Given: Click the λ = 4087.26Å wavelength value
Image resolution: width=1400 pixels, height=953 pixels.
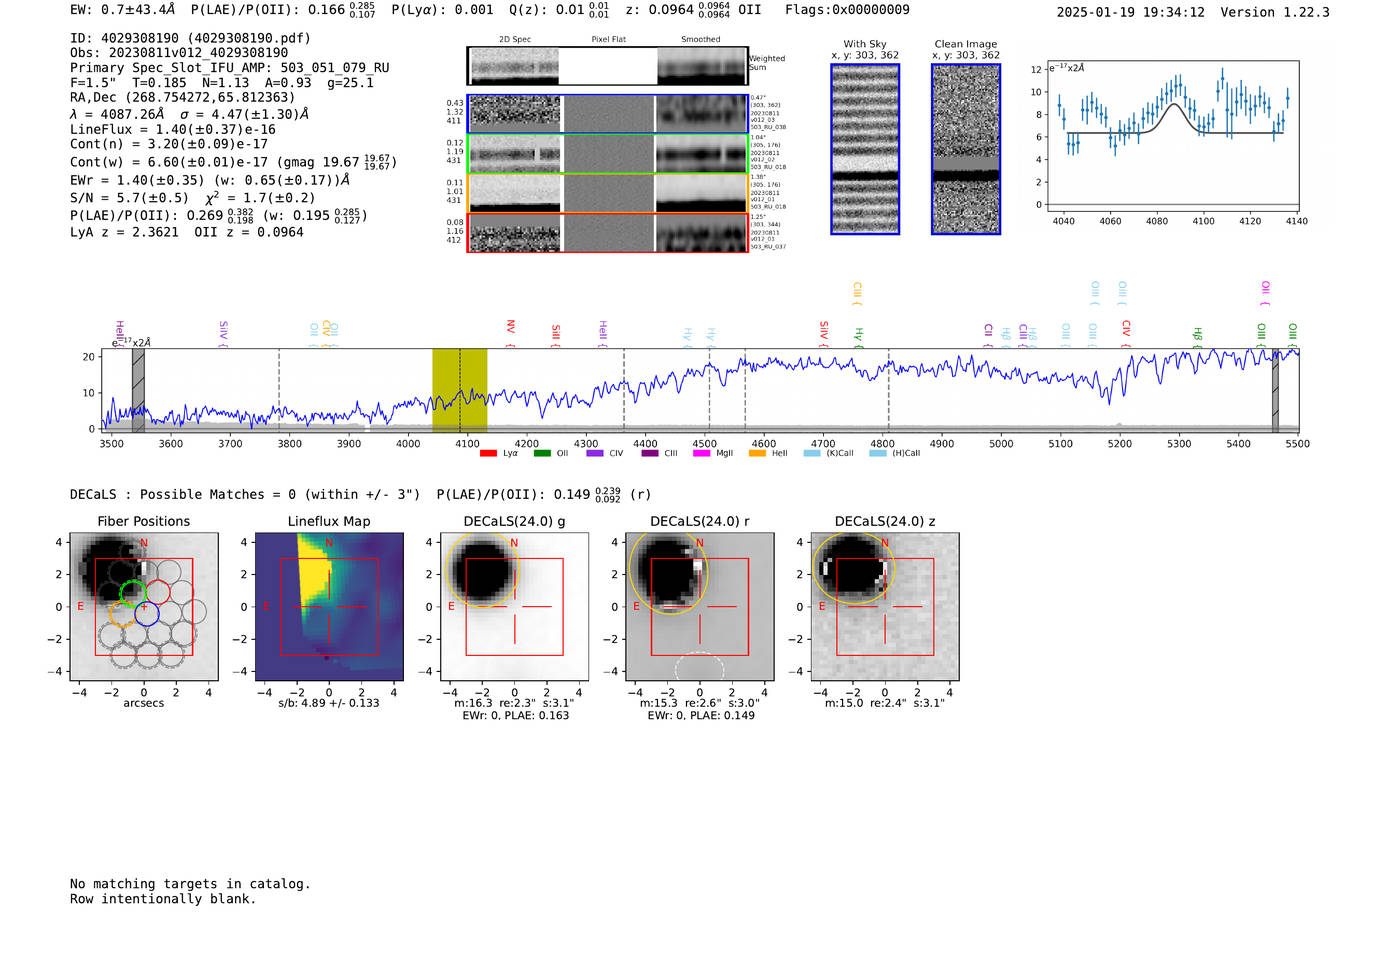Looking at the screenshot, I should tap(117, 114).
